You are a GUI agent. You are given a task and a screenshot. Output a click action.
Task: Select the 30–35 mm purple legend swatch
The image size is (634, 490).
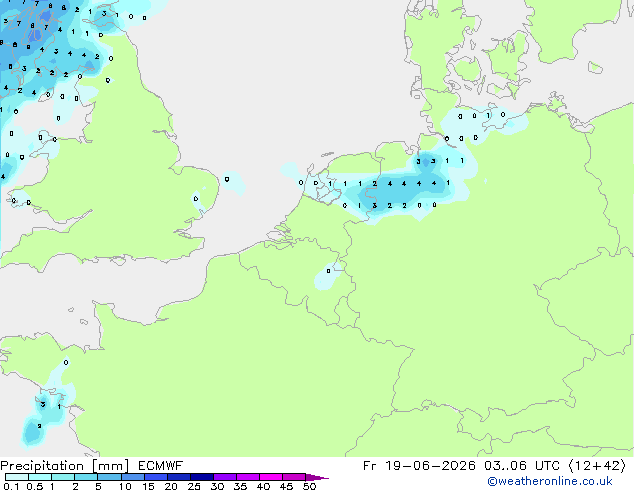tap(224, 477)
